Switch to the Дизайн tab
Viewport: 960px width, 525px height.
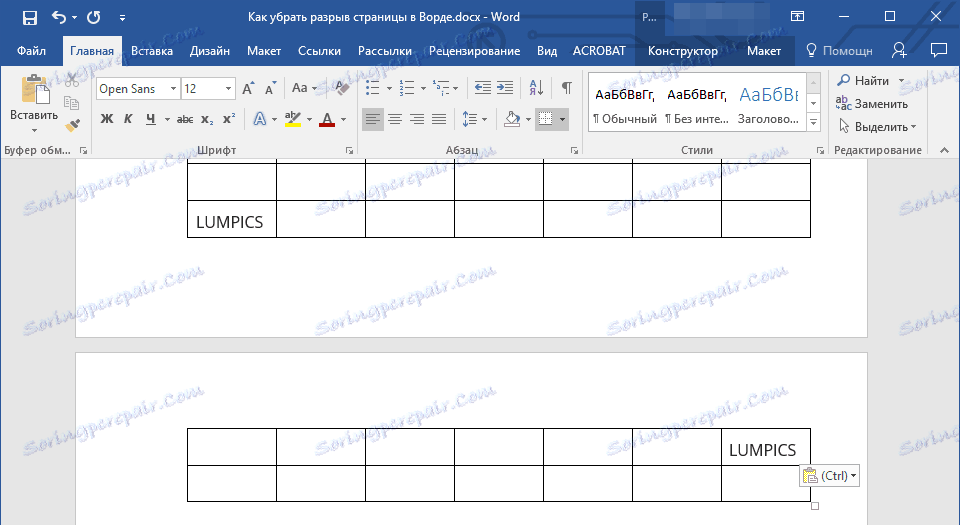[209, 51]
